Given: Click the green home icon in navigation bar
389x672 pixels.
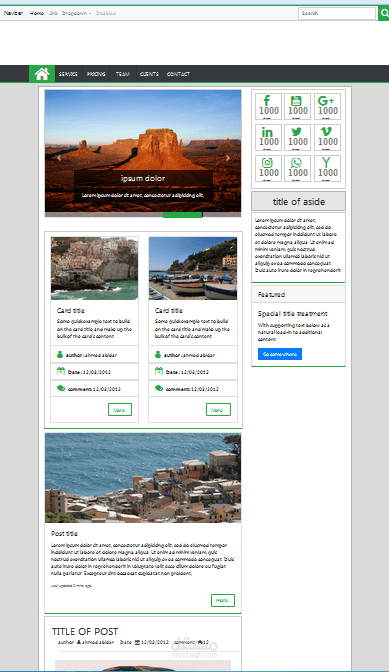Looking at the screenshot, I should (42, 74).
